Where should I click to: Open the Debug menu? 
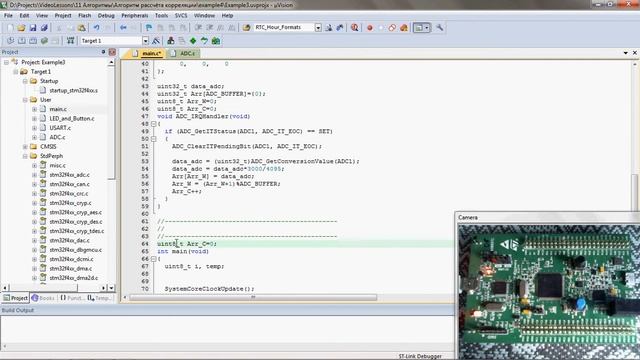click(x=106, y=16)
